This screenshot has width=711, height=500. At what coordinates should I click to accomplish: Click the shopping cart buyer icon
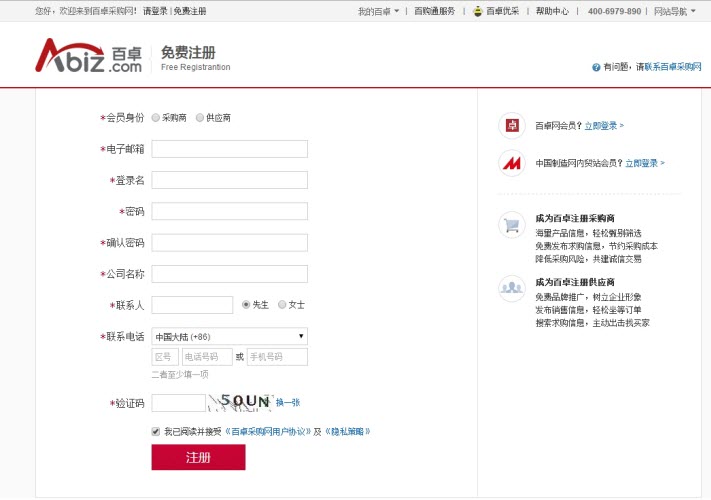(x=512, y=225)
